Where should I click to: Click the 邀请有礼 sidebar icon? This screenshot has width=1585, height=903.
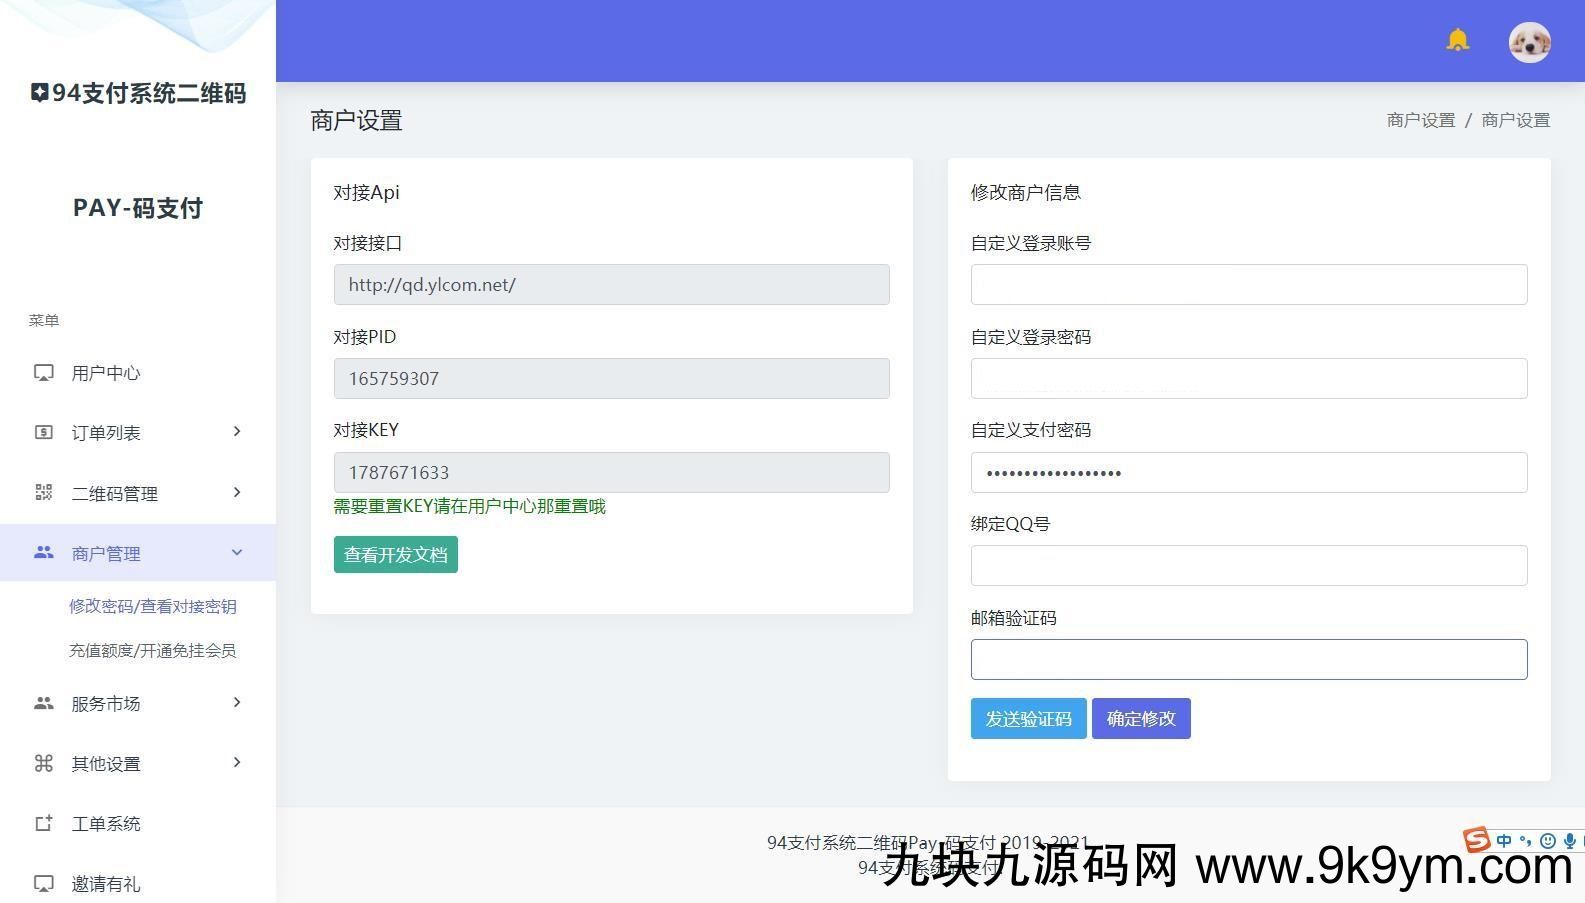tap(44, 883)
